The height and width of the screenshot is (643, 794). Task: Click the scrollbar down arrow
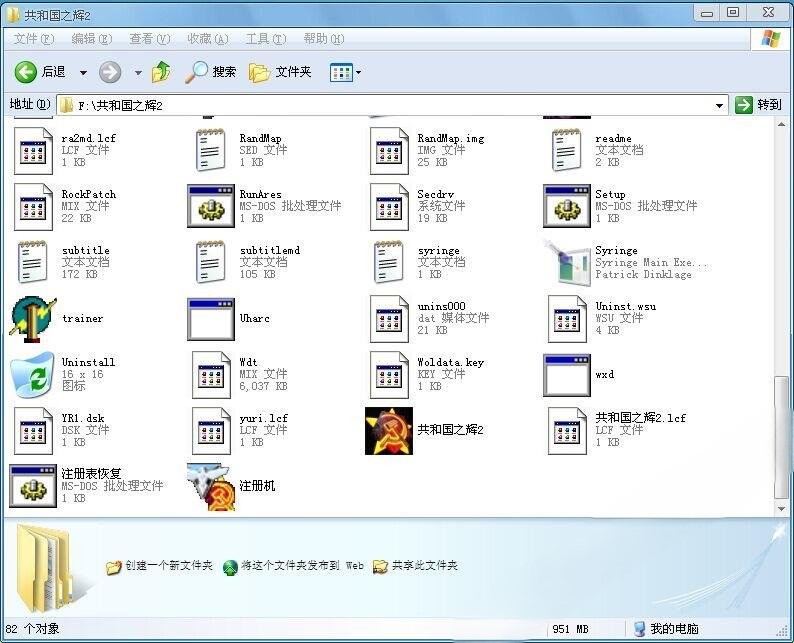pyautogui.click(x=781, y=509)
